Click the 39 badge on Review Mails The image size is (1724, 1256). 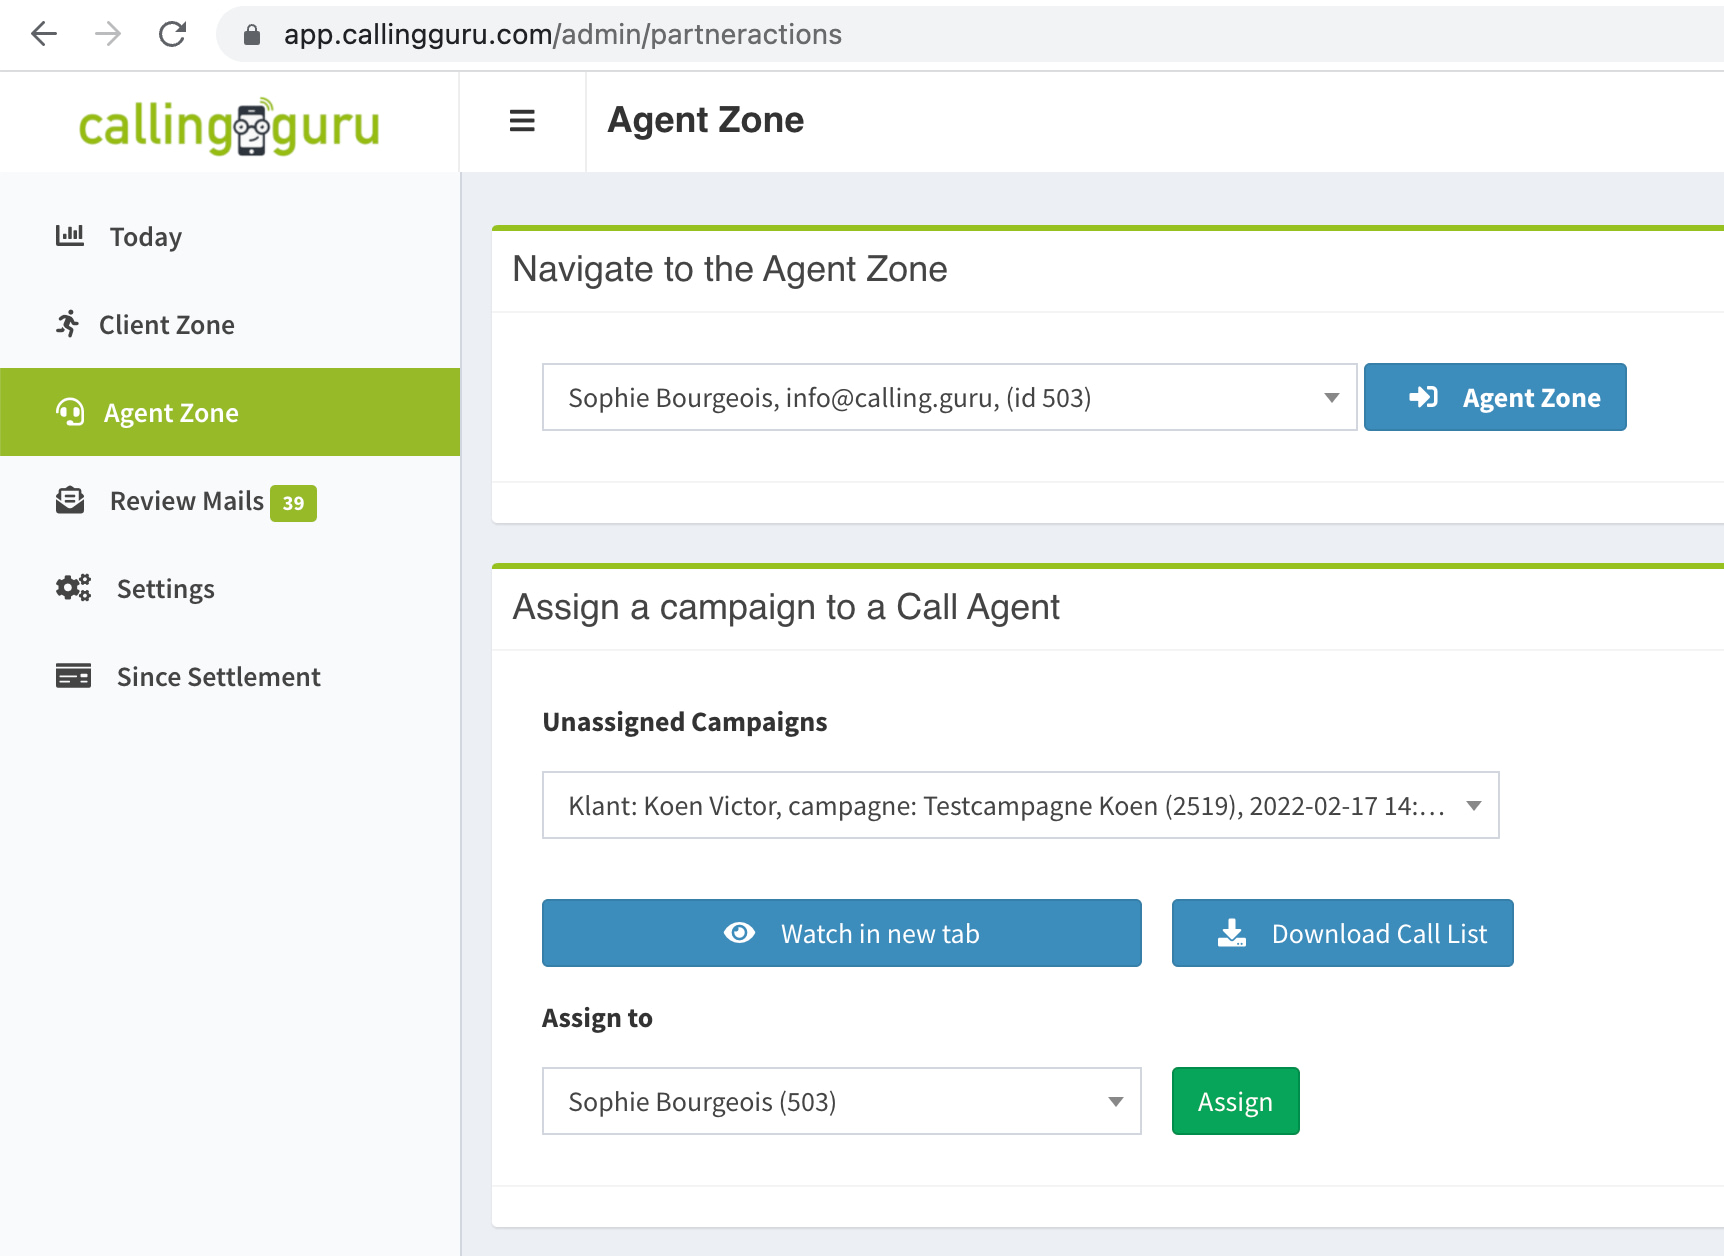(293, 503)
